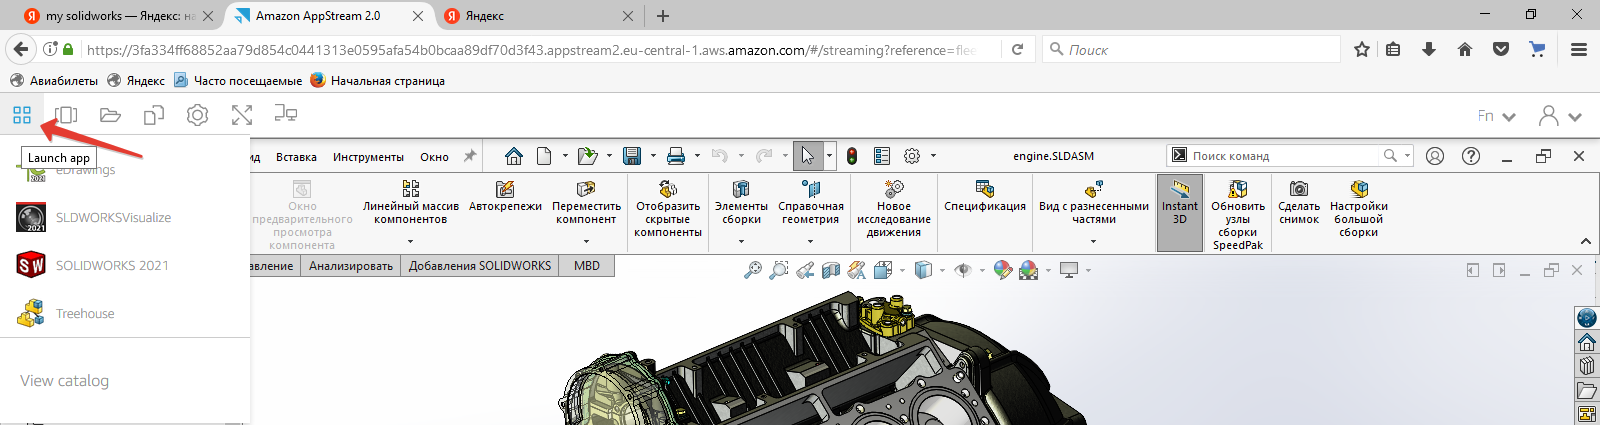Open the Окно menu
Image resolution: width=1600 pixels, height=425 pixels.
[x=434, y=157]
